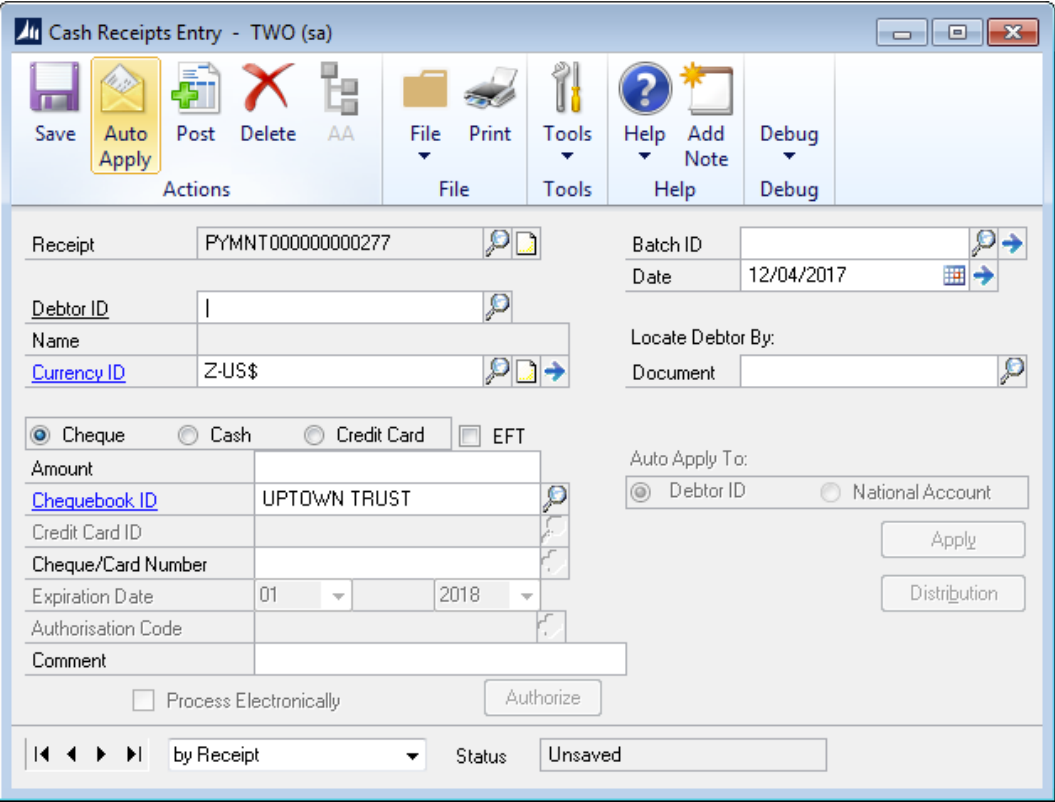
Task: Open the File dropdown menu
Action: point(425,143)
